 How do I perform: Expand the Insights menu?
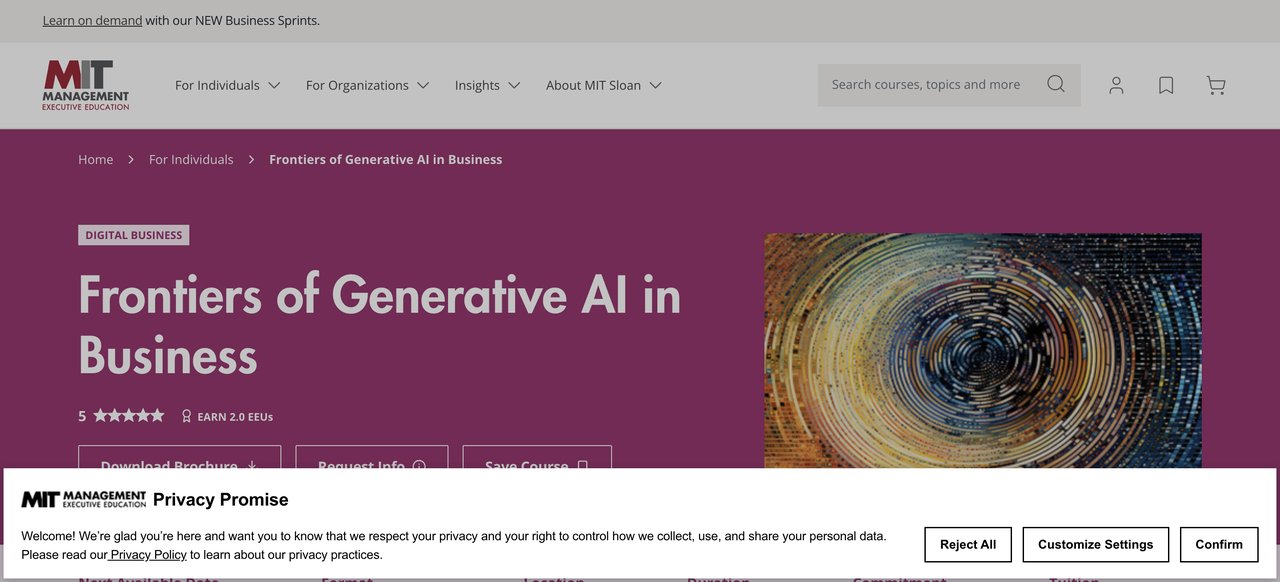(x=487, y=85)
